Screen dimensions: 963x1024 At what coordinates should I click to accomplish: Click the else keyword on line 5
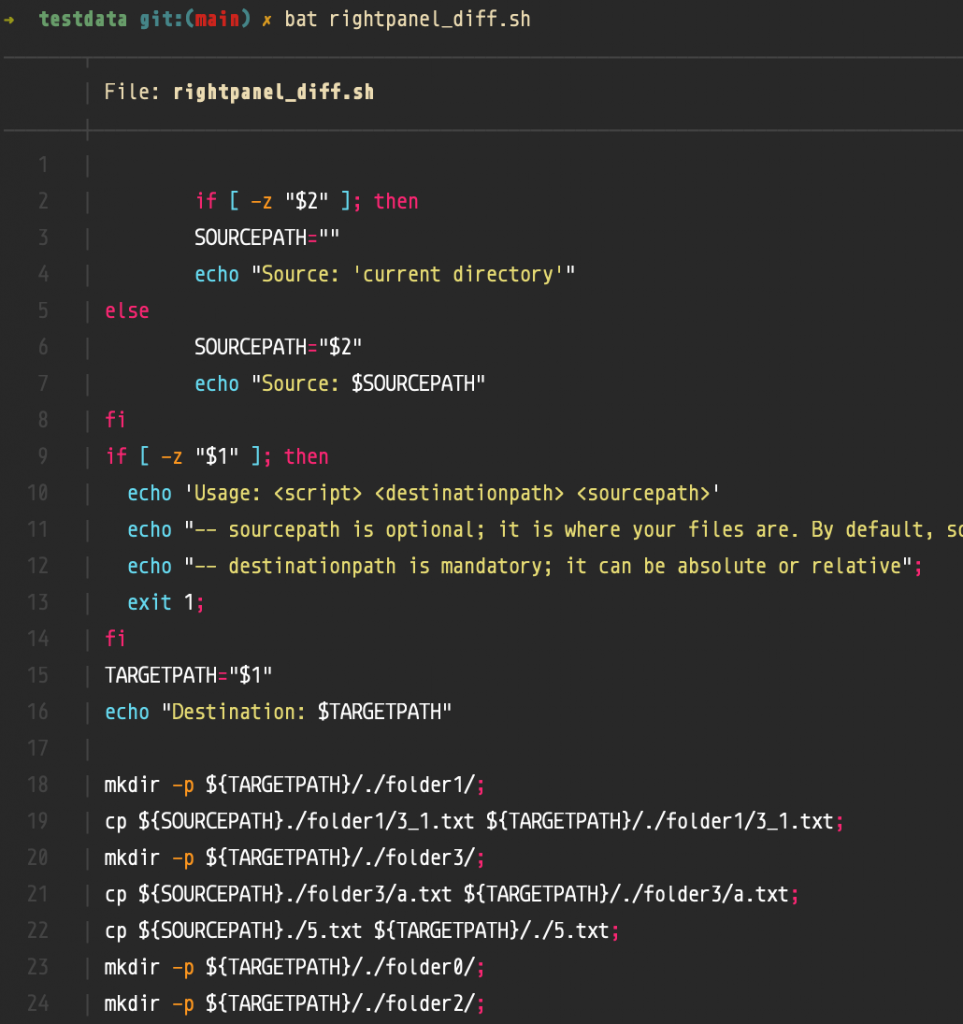pyautogui.click(x=126, y=310)
